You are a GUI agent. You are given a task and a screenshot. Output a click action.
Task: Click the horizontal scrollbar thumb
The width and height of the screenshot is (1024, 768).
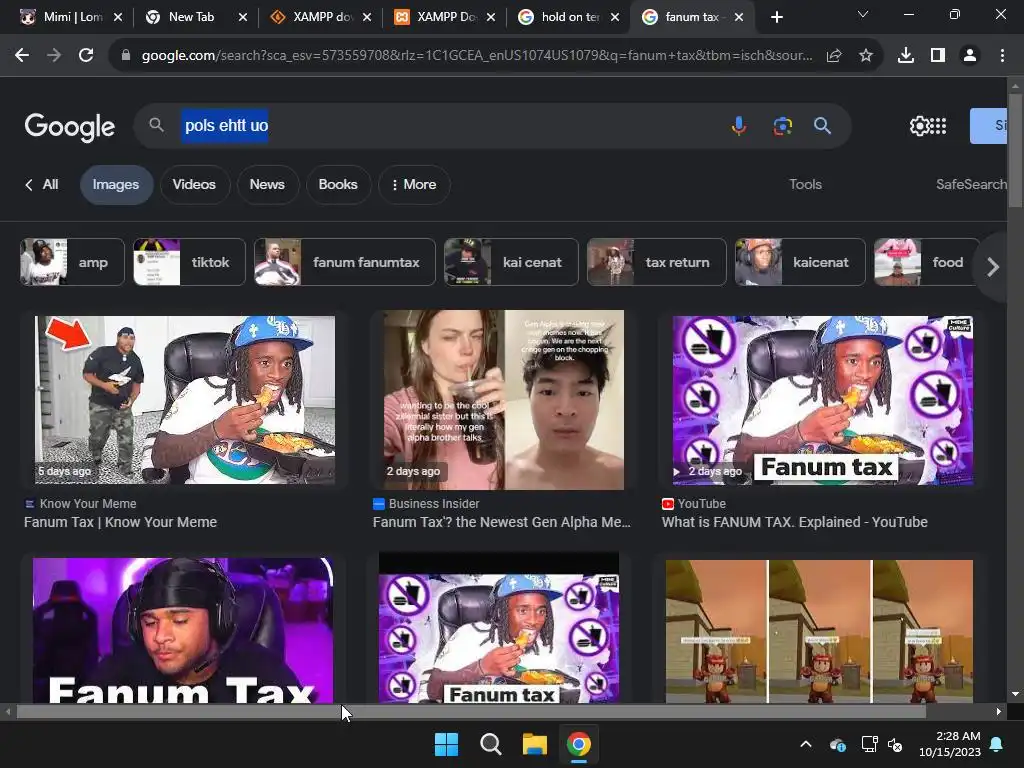(x=471, y=712)
